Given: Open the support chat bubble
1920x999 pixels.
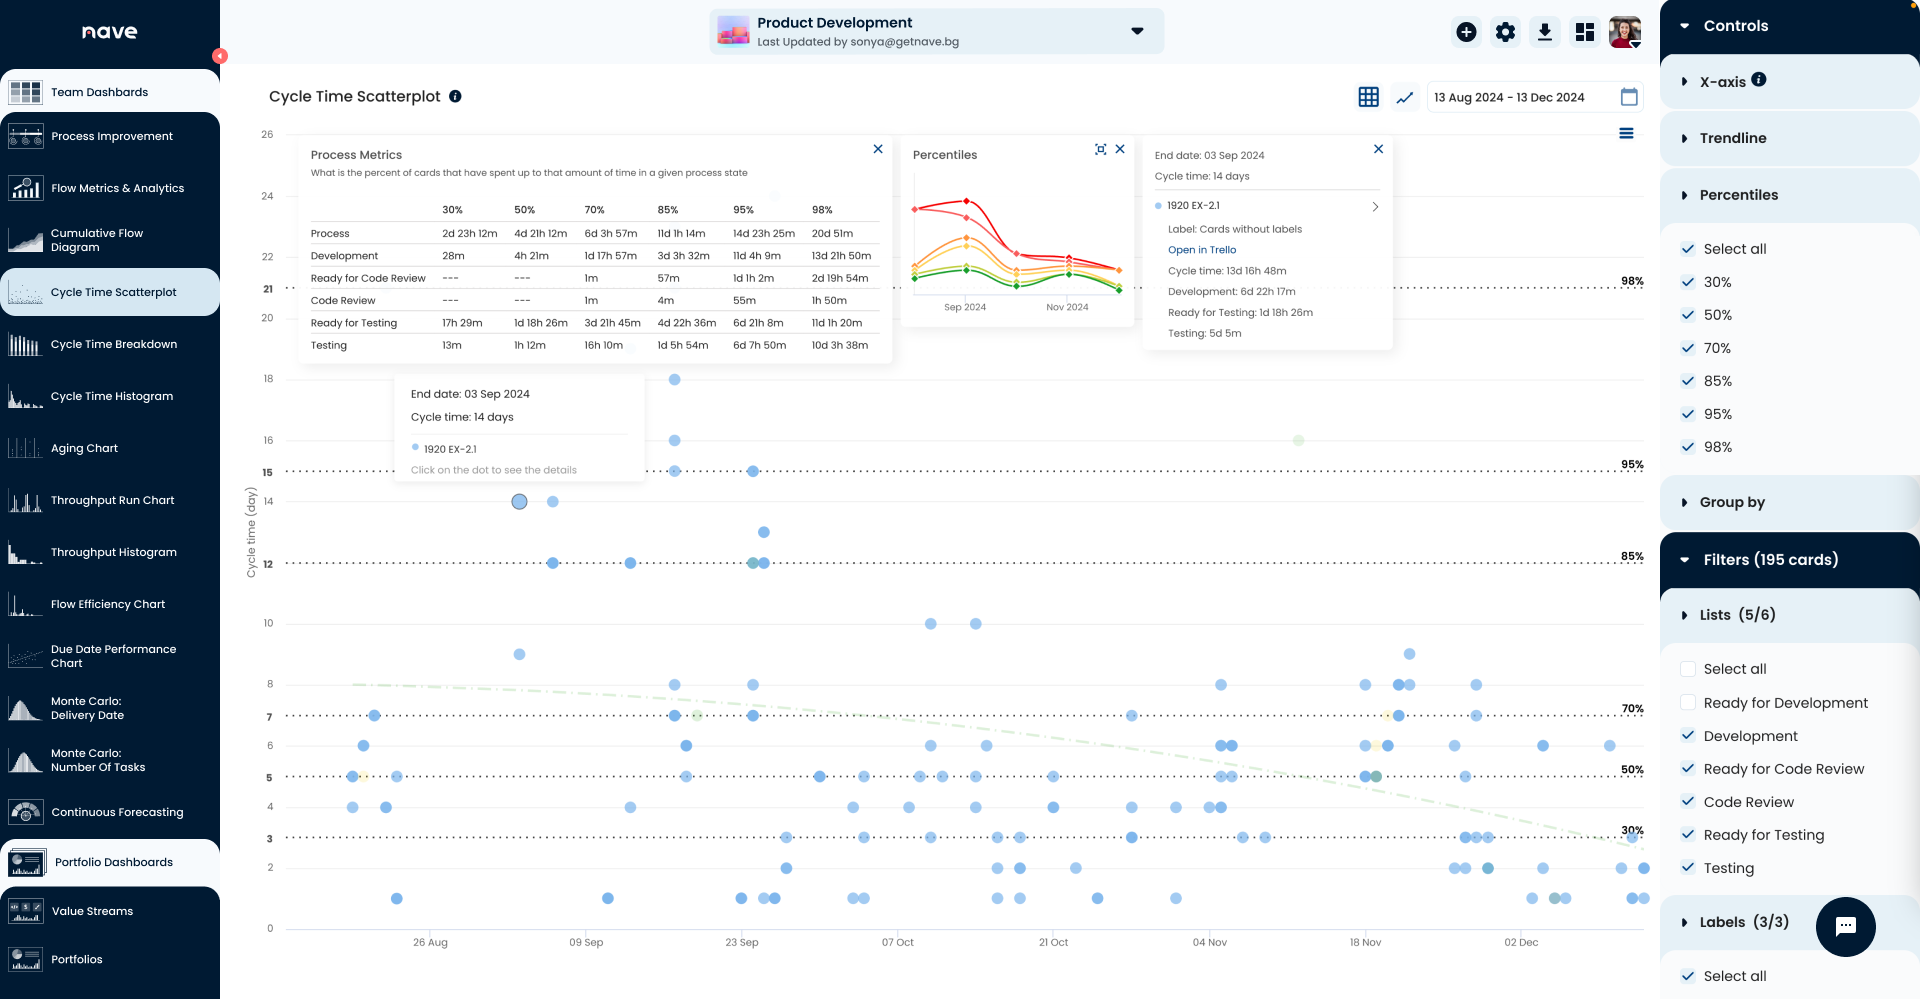Looking at the screenshot, I should (x=1845, y=927).
